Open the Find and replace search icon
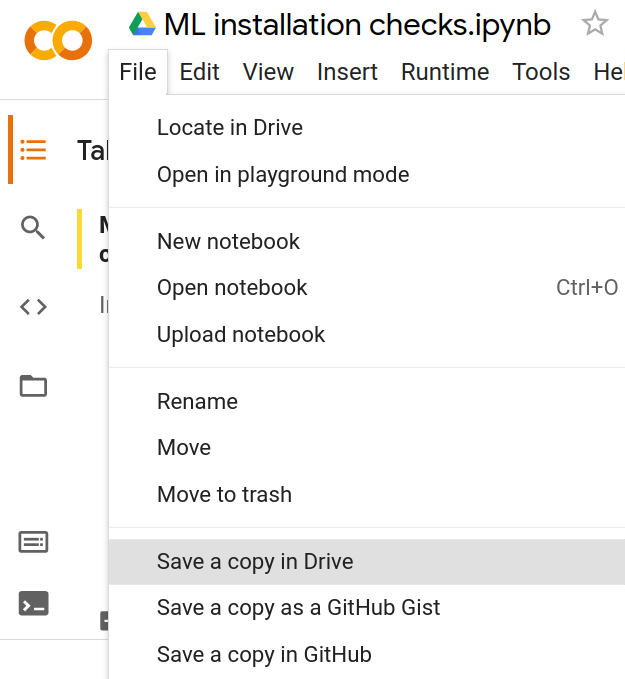Viewport: 625px width, 679px height. point(33,228)
